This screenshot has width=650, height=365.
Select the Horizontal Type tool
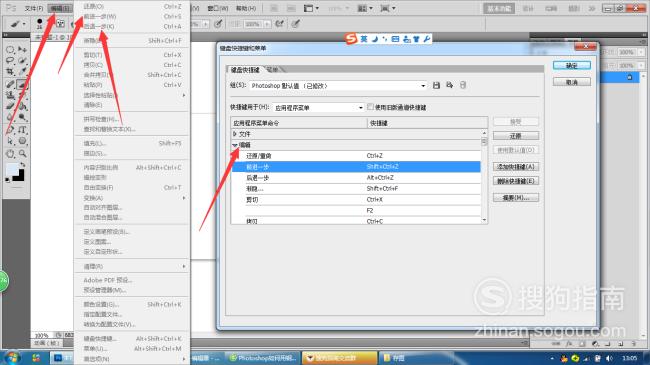pos(23,130)
